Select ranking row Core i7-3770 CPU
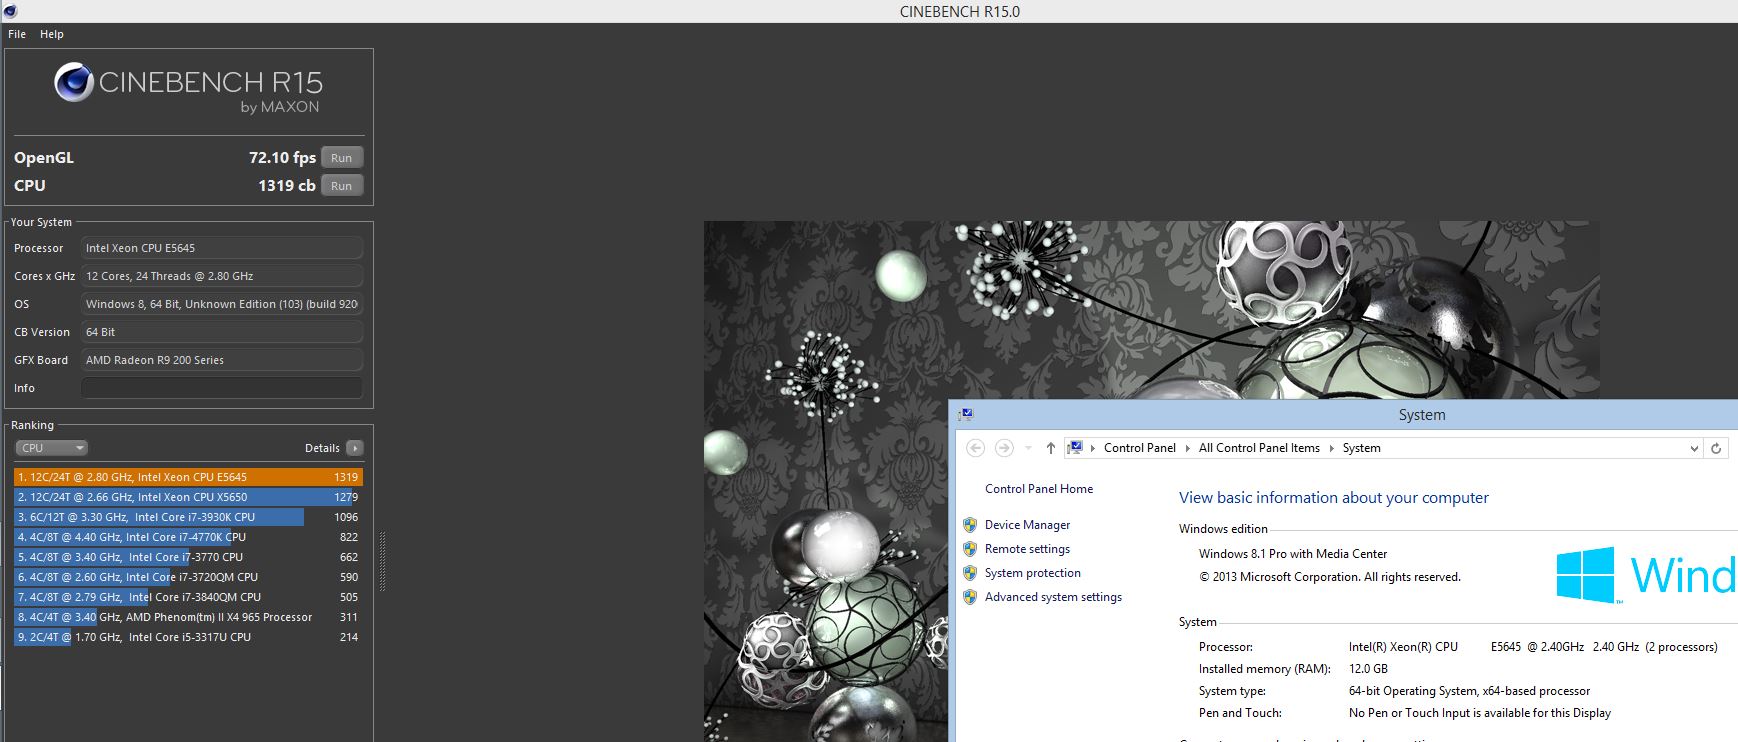 188,557
